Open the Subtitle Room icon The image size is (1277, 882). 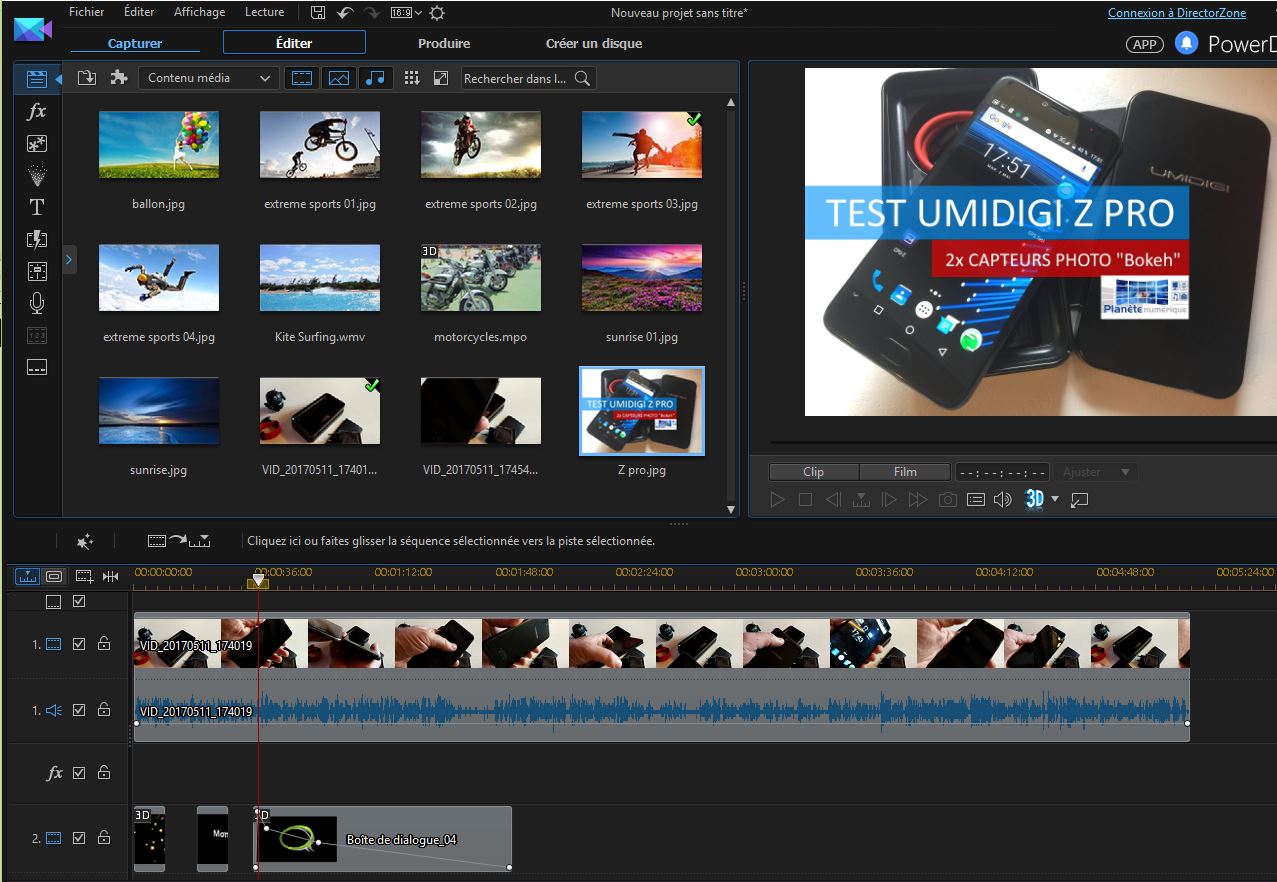[x=37, y=367]
